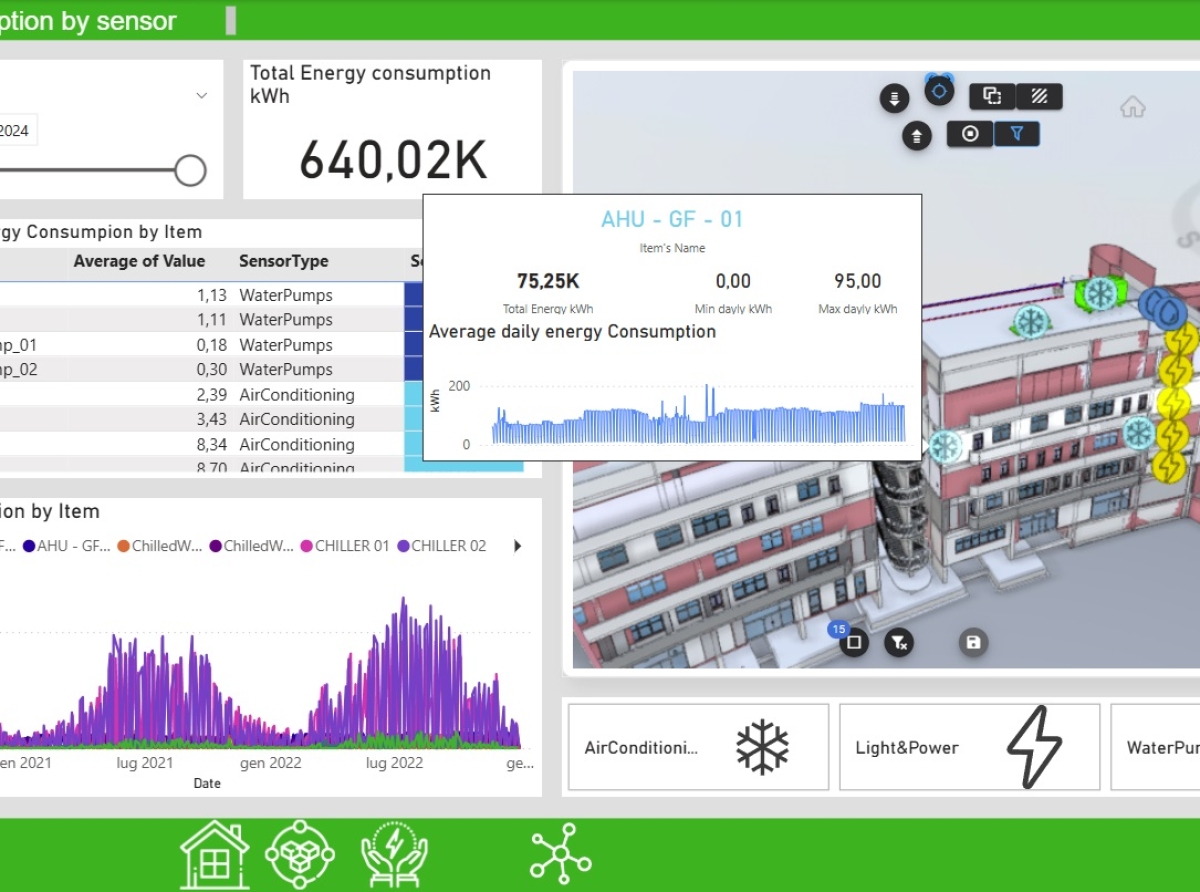The height and width of the screenshot is (892, 1200).
Task: Open the energy hands icon in bottom bar
Action: [x=393, y=855]
